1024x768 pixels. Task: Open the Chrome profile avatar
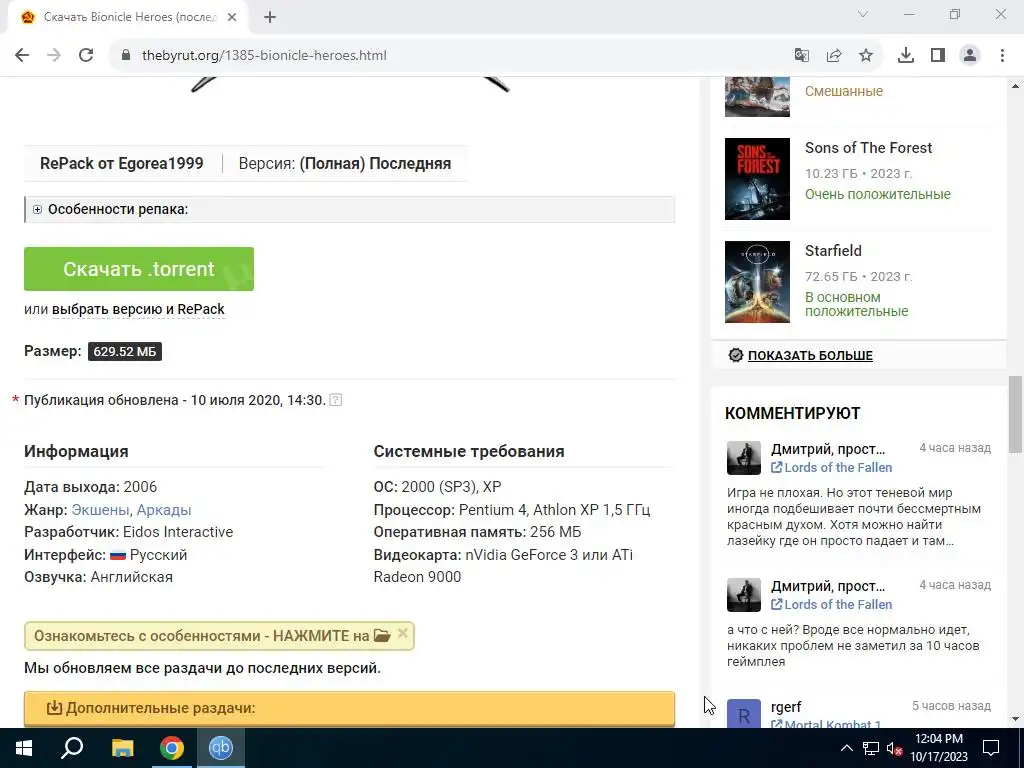click(970, 56)
